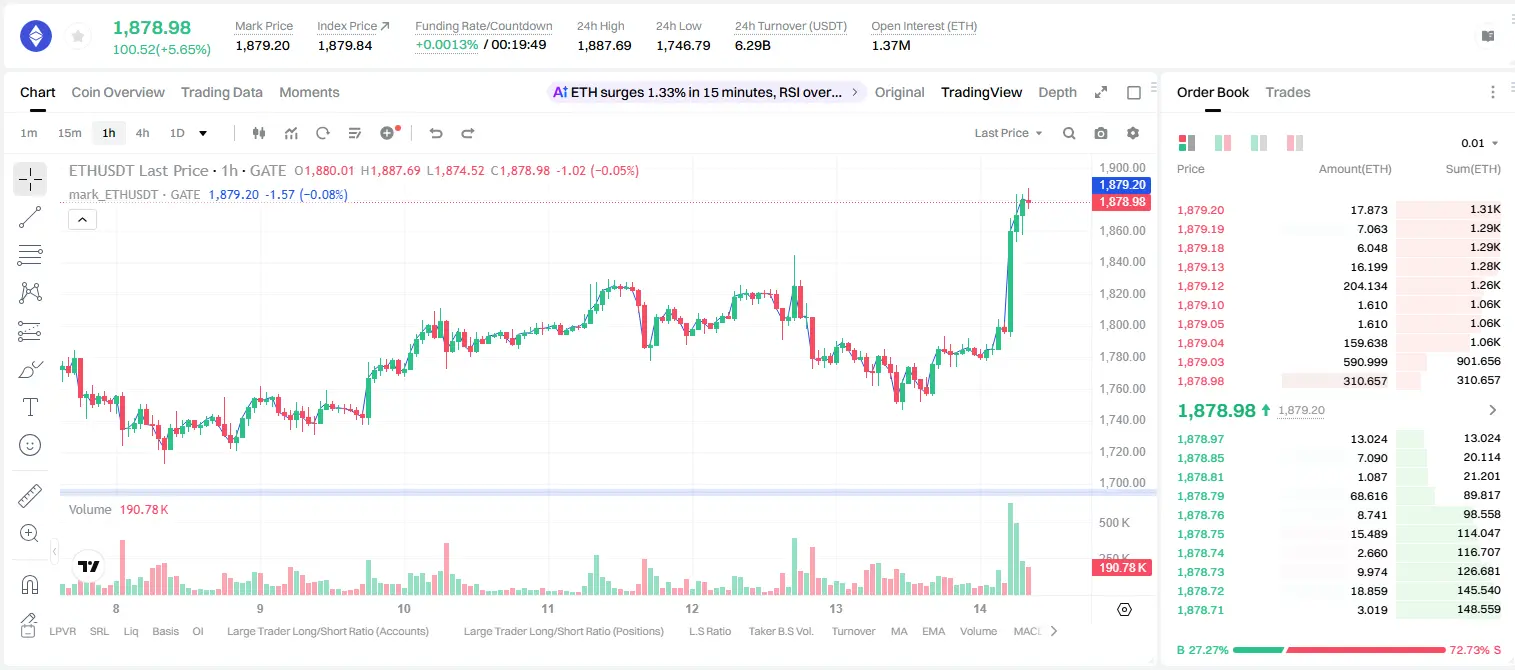Click the buy sell ratio bar
1515x670 pixels.
tap(1339, 650)
